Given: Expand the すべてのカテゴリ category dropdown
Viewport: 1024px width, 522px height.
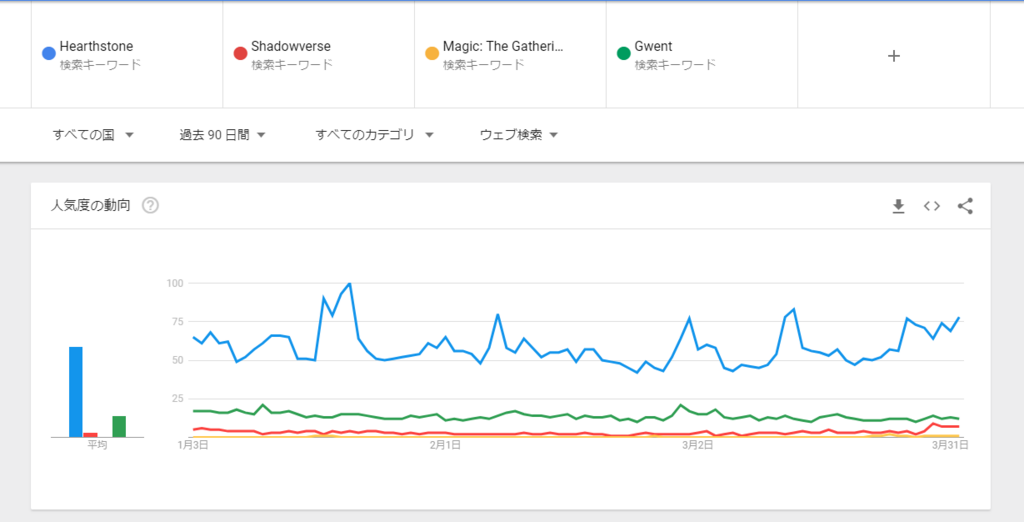Looking at the screenshot, I should click(x=373, y=135).
